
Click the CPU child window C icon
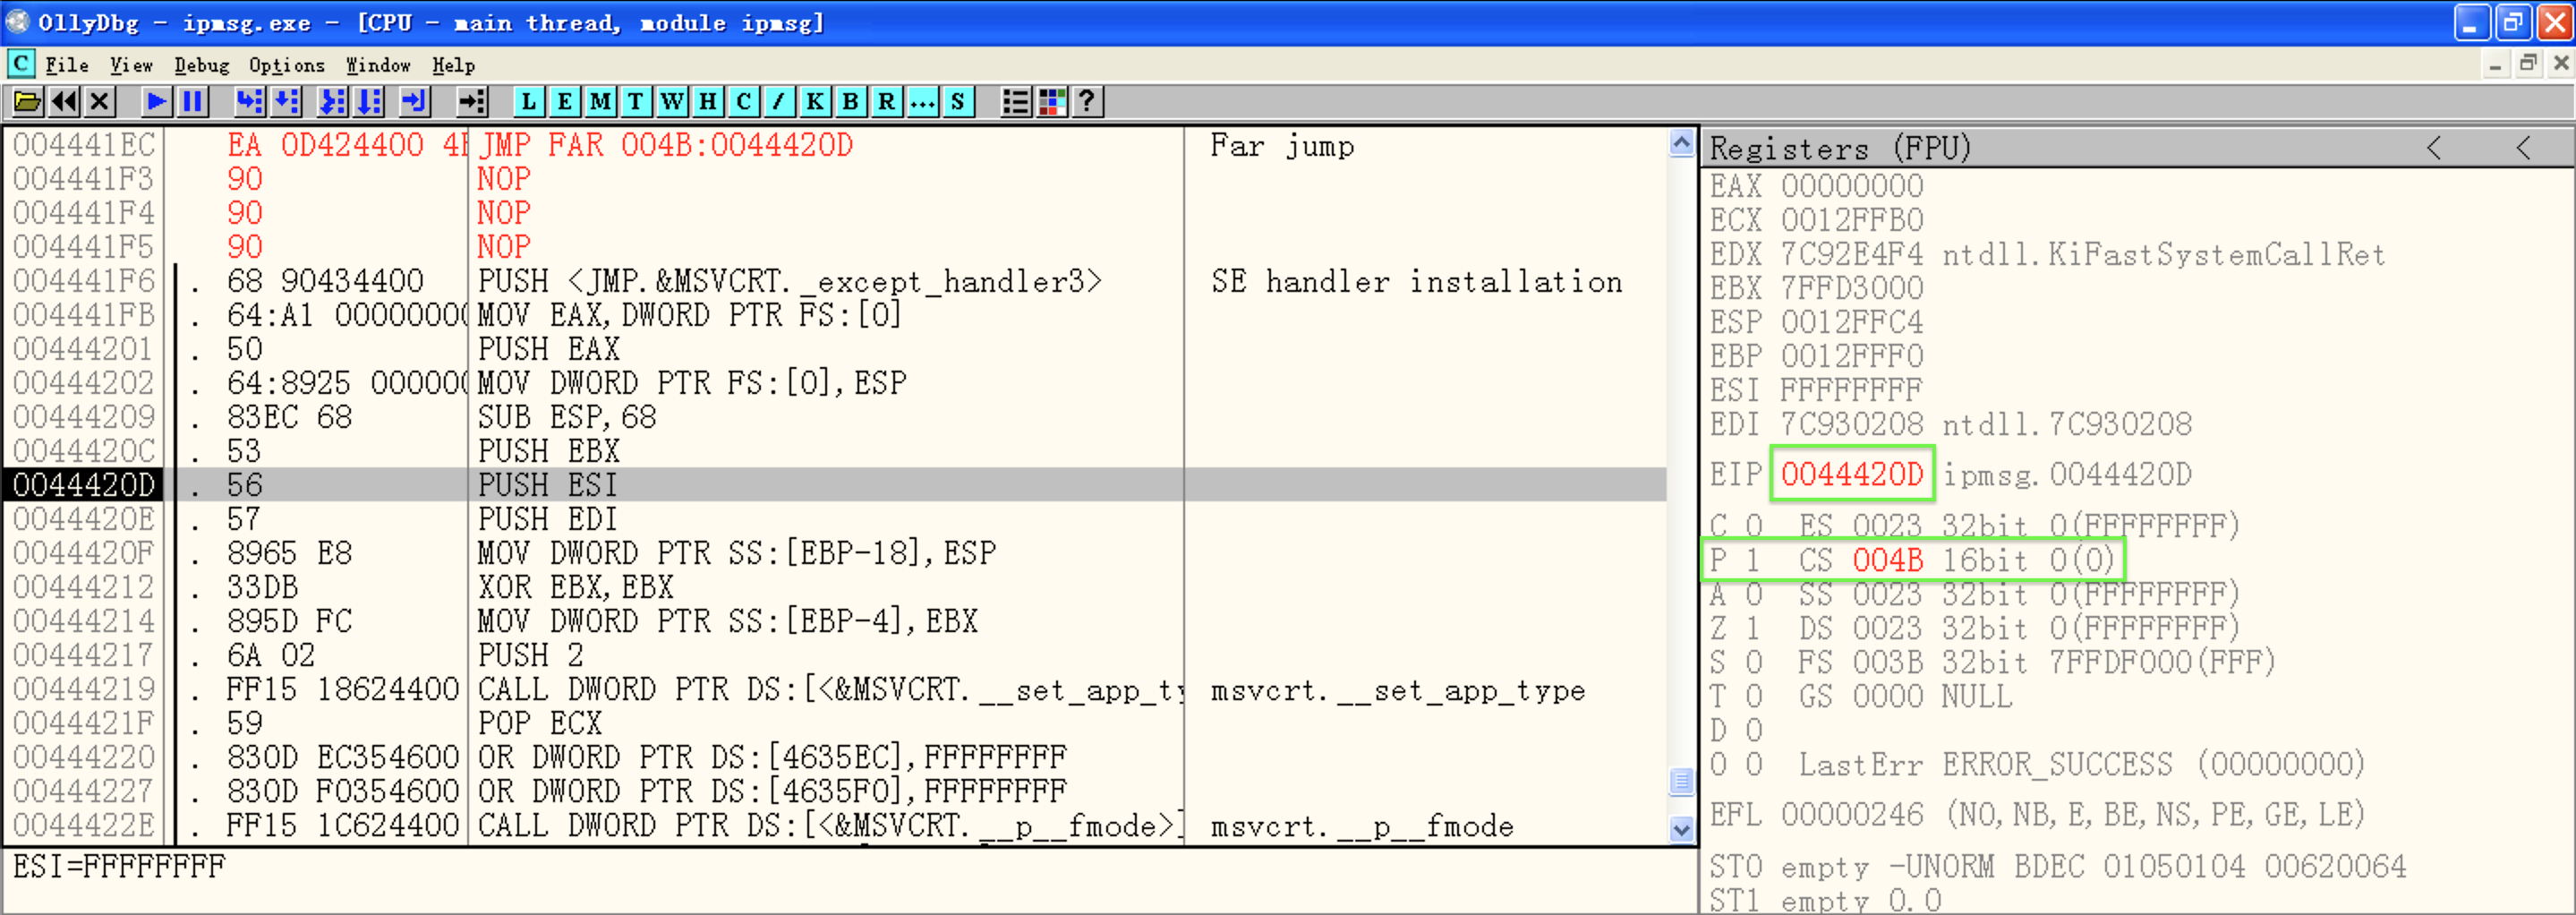[20, 64]
